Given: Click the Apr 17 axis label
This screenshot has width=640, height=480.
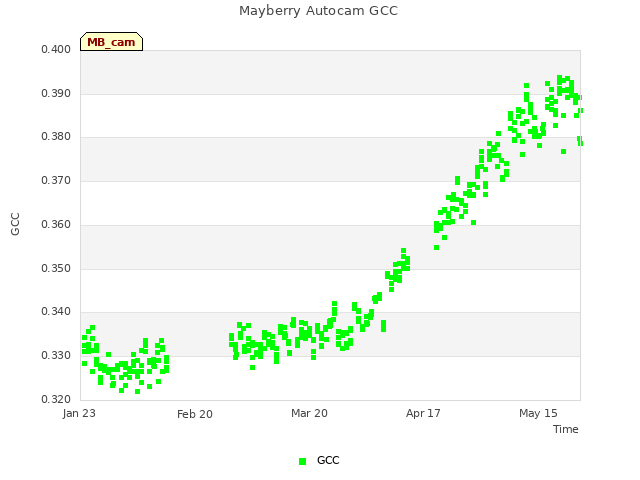Looking at the screenshot, I should click(x=423, y=413).
